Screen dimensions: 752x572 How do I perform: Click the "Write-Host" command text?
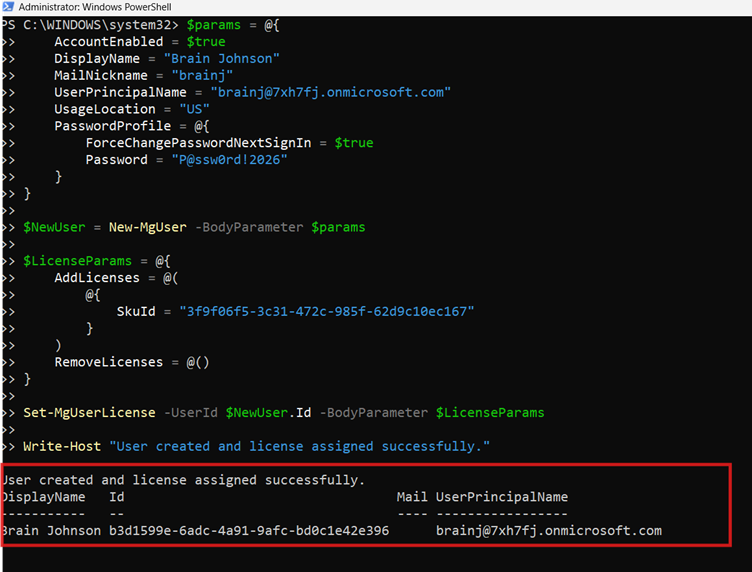[62, 446]
